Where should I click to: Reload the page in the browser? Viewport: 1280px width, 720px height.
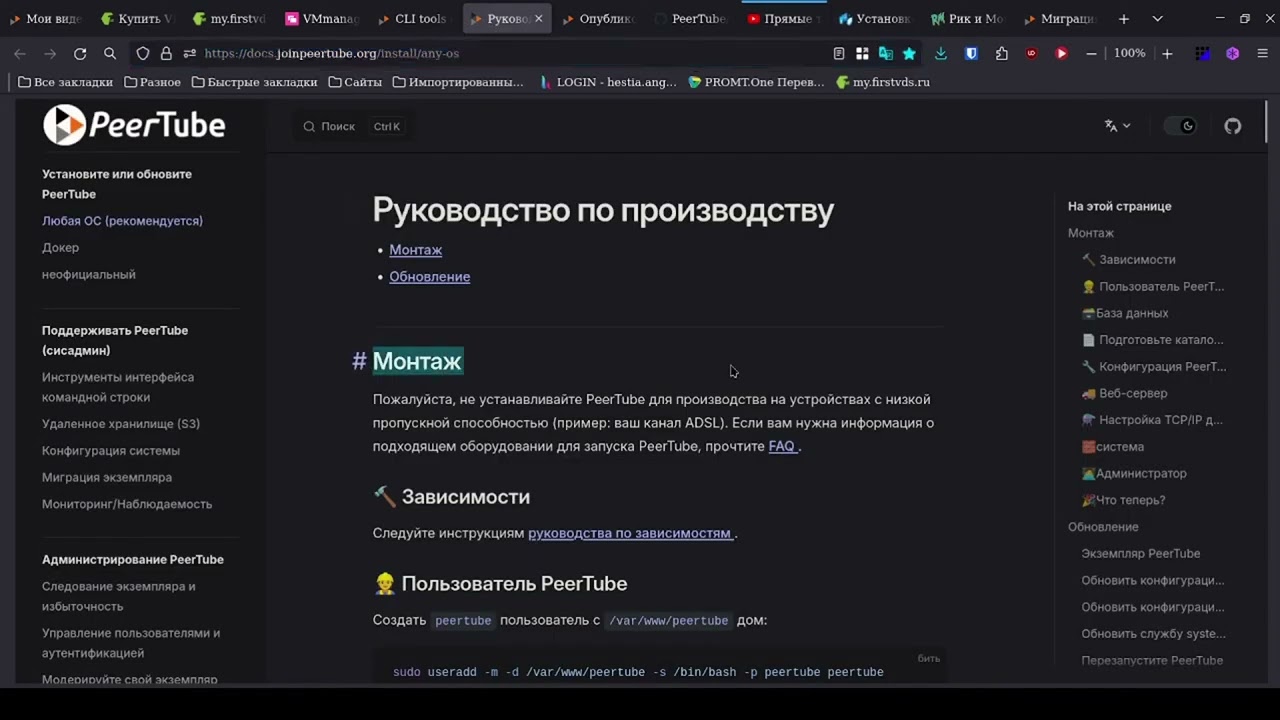[x=80, y=53]
